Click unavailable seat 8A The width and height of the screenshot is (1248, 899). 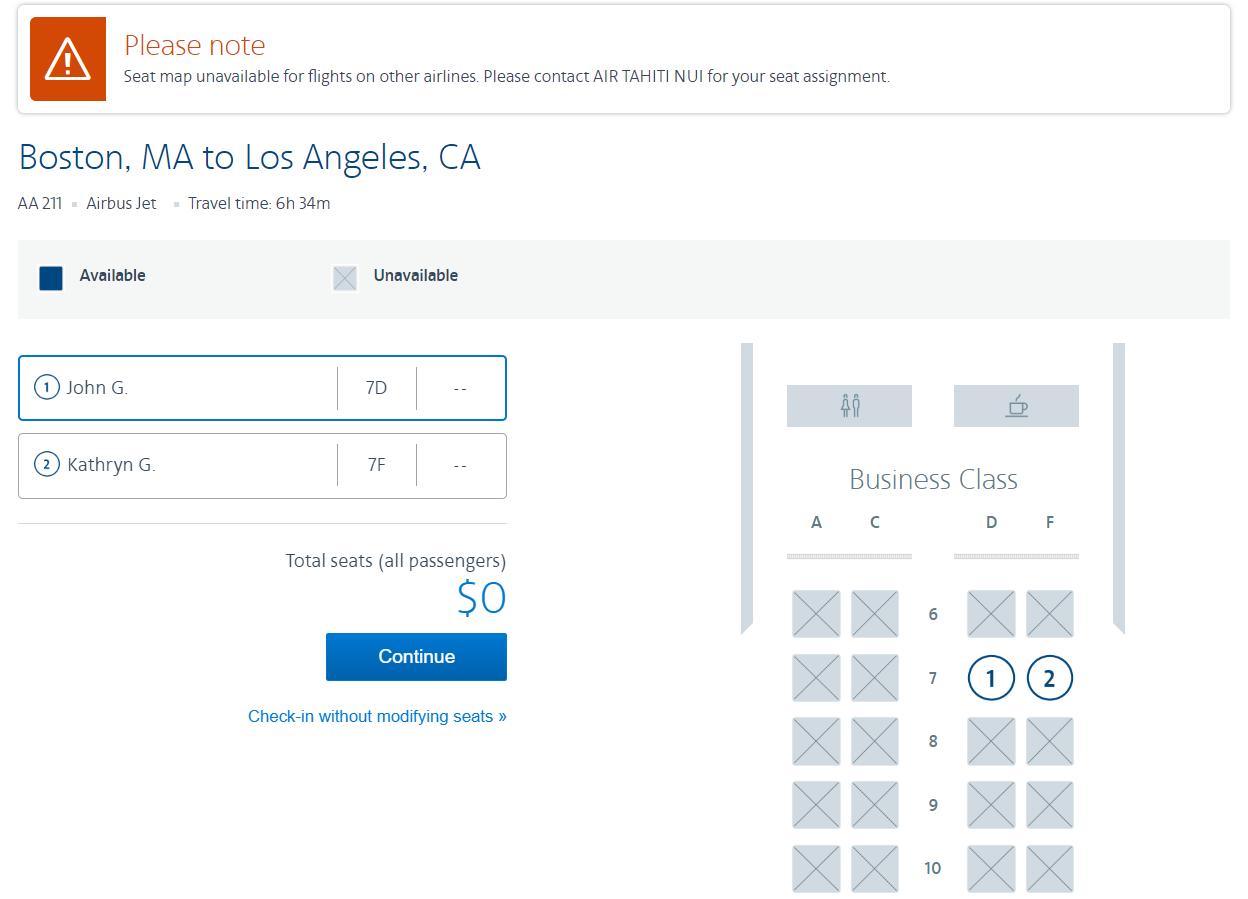(816, 742)
